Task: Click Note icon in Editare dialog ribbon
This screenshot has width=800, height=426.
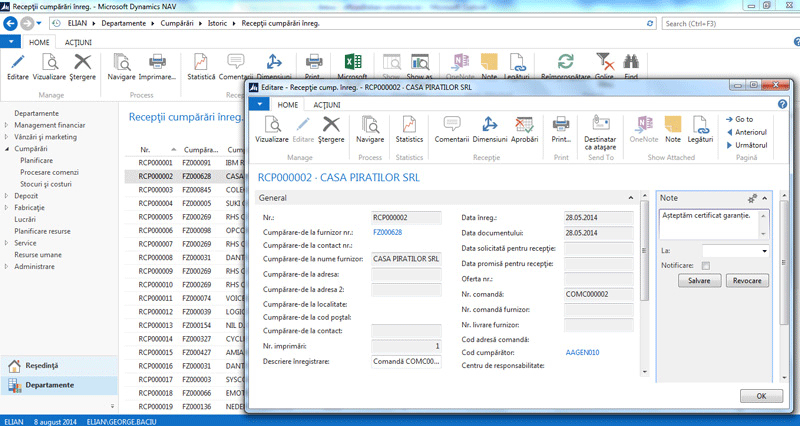Action: point(673,124)
